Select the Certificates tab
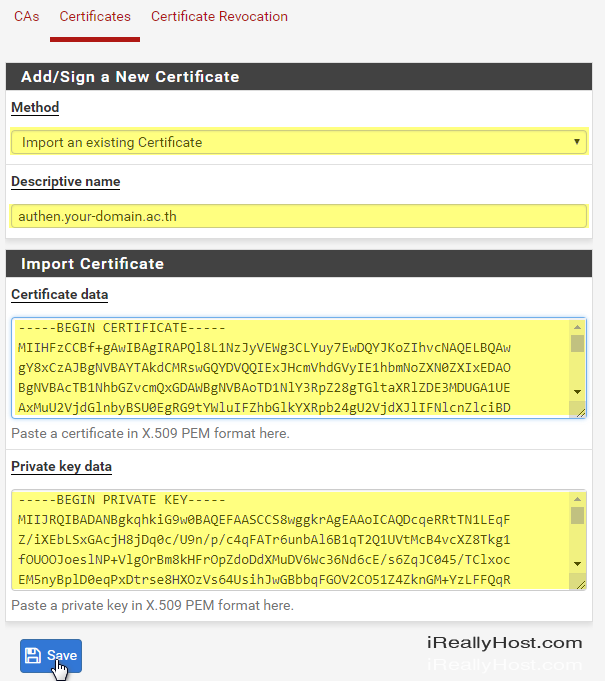The image size is (605, 681). (x=95, y=17)
